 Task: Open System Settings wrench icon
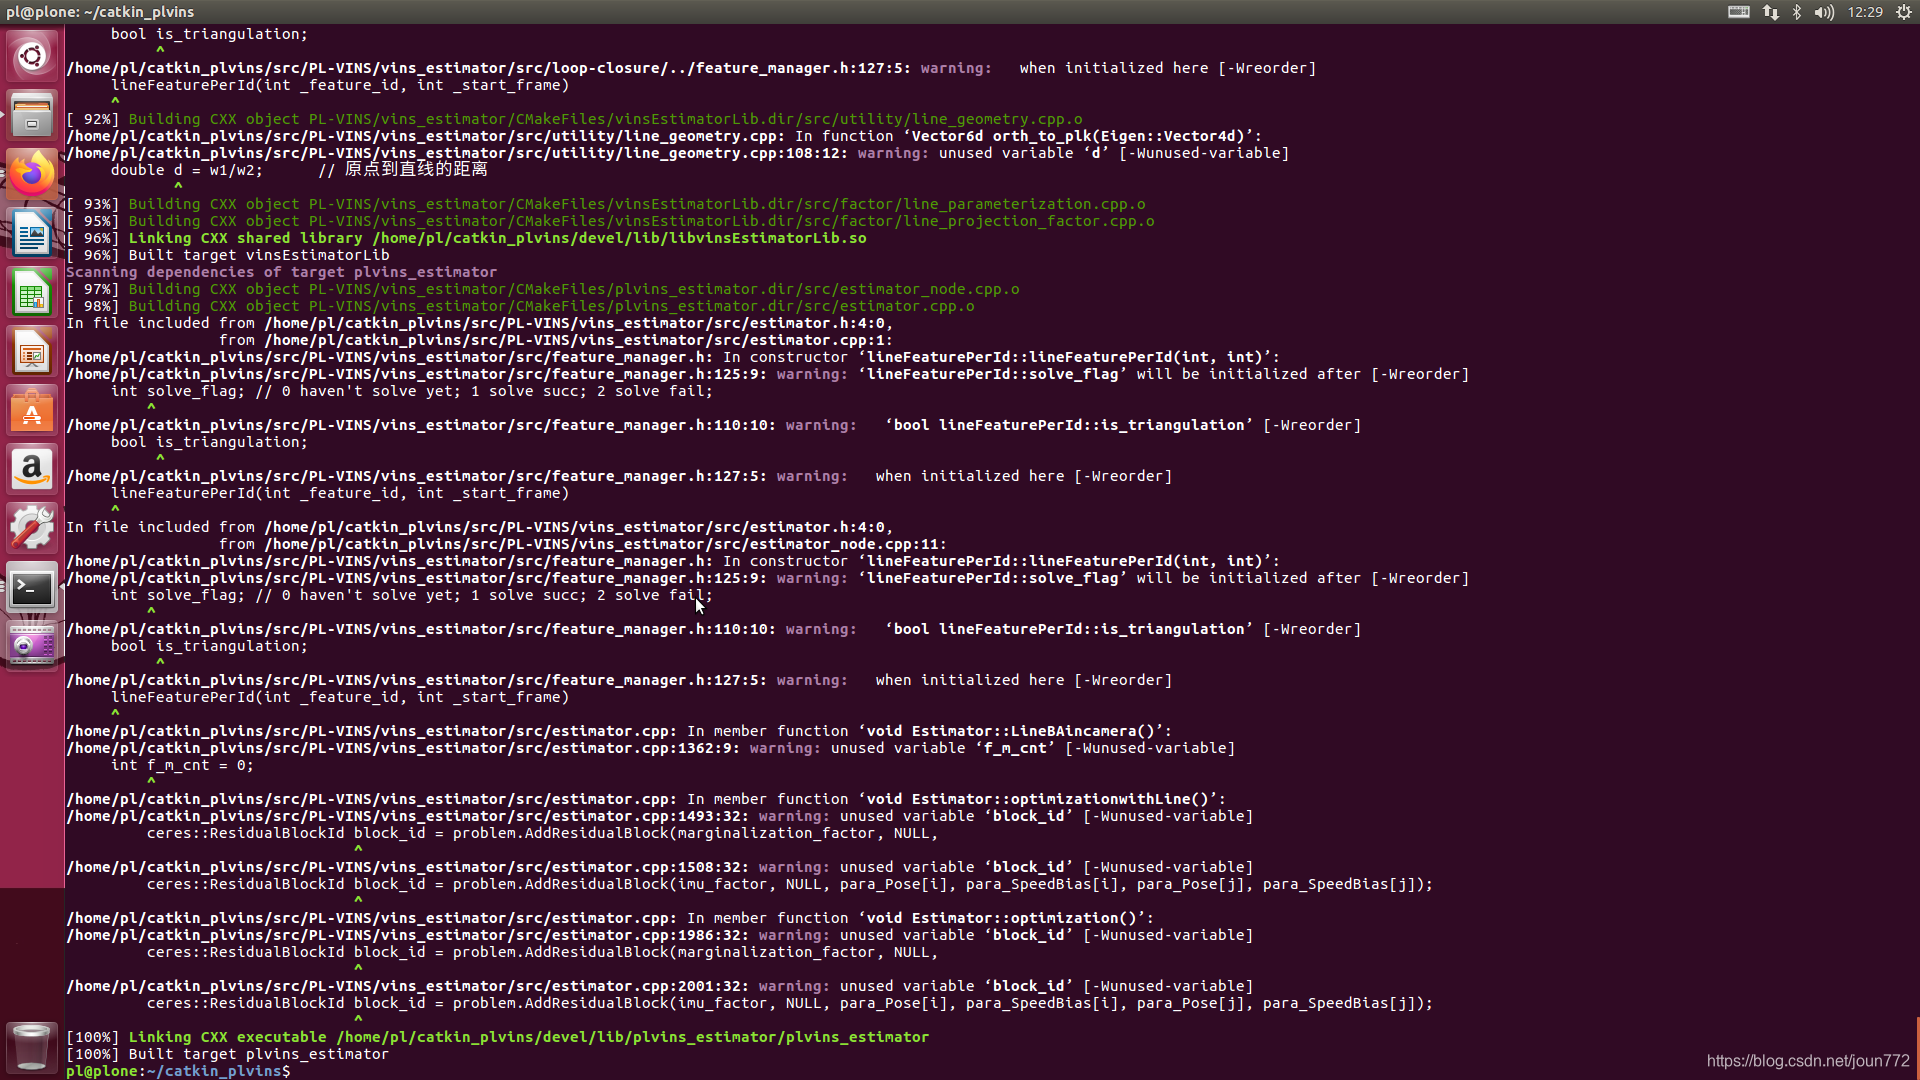click(32, 528)
